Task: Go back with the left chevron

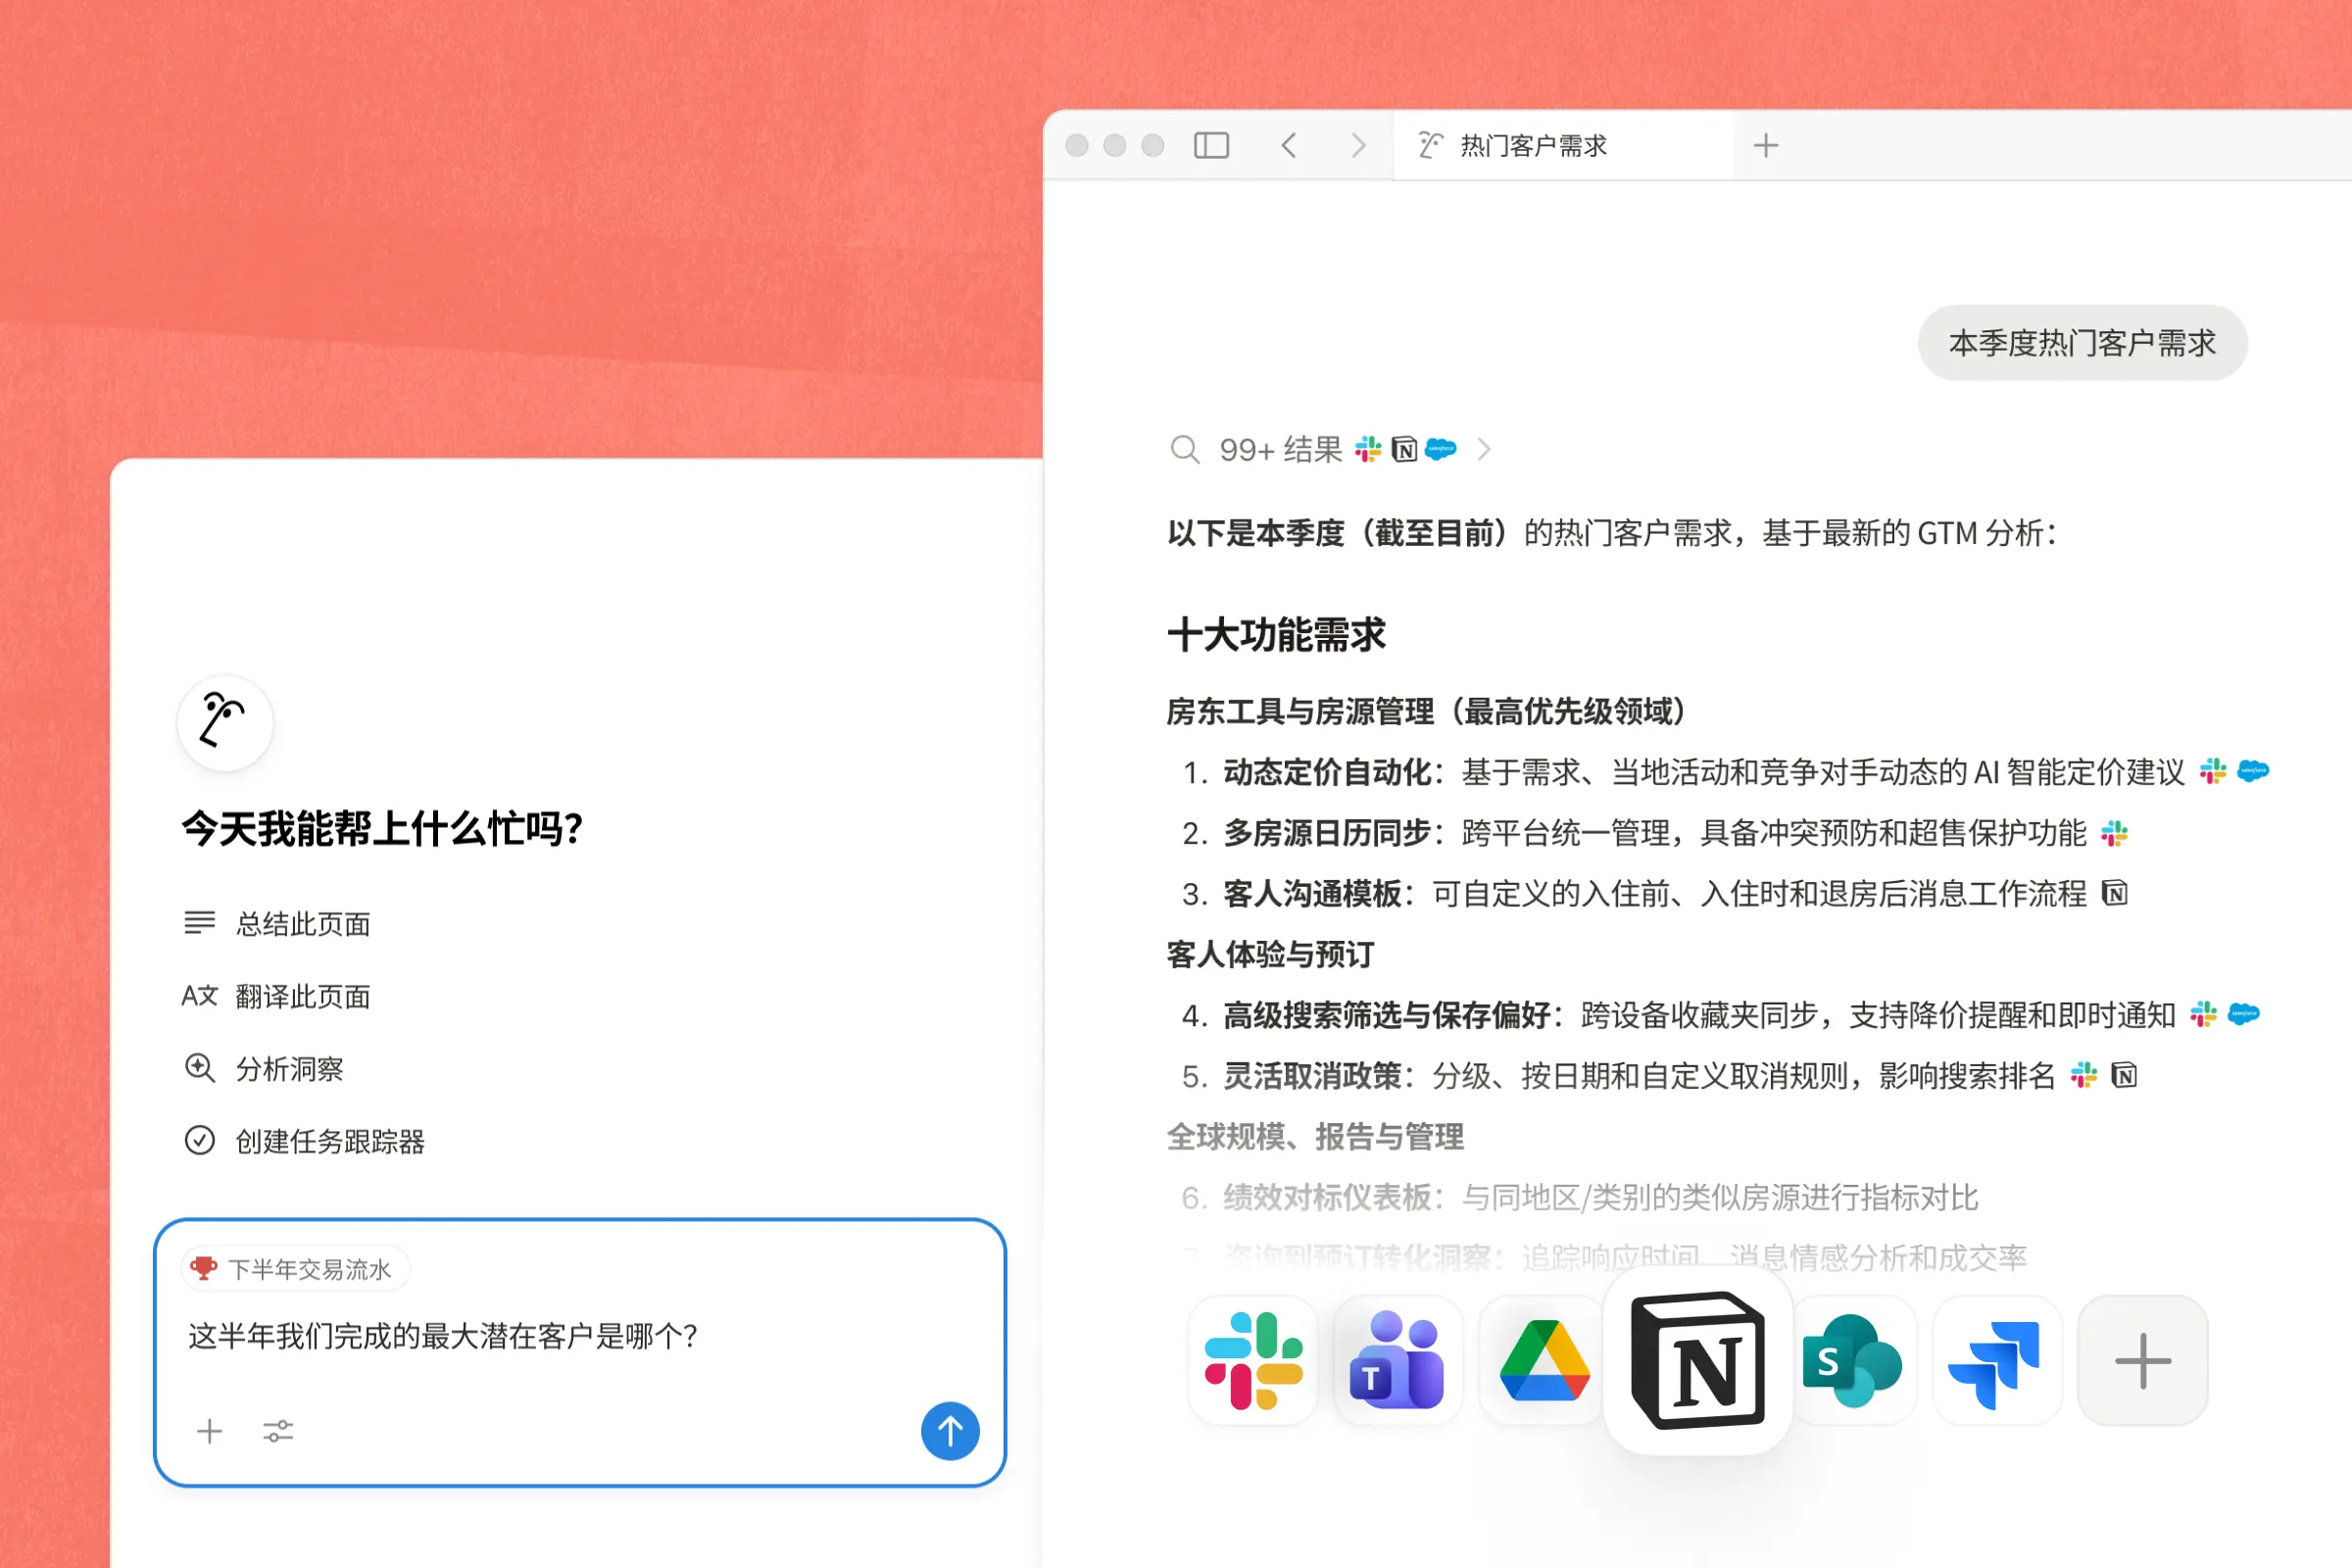Action: 1289,145
